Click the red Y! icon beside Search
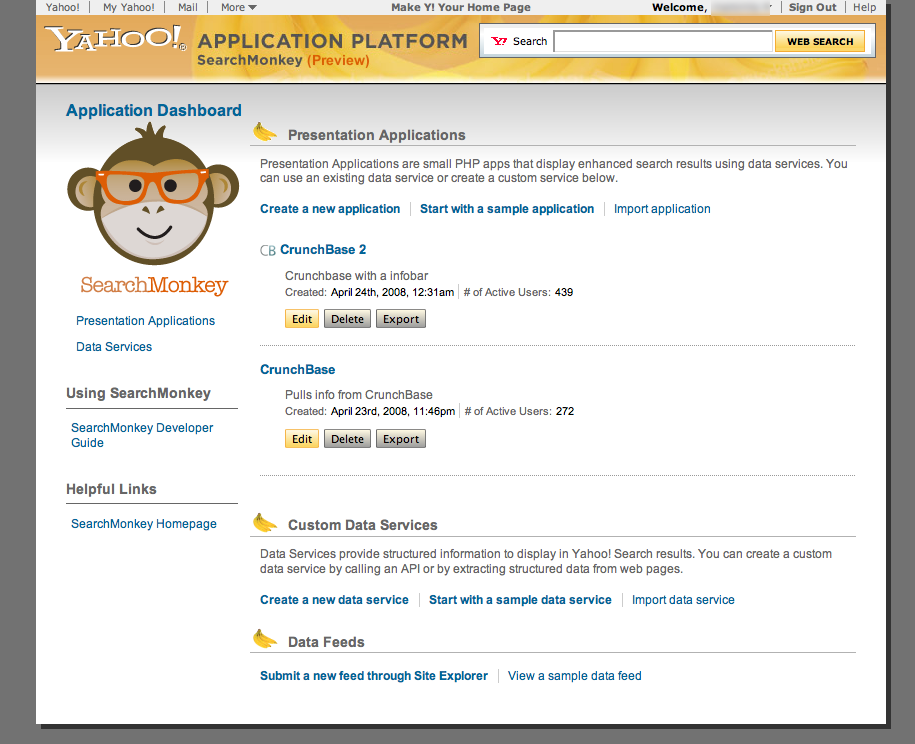The height and width of the screenshot is (744, 915). tap(499, 41)
